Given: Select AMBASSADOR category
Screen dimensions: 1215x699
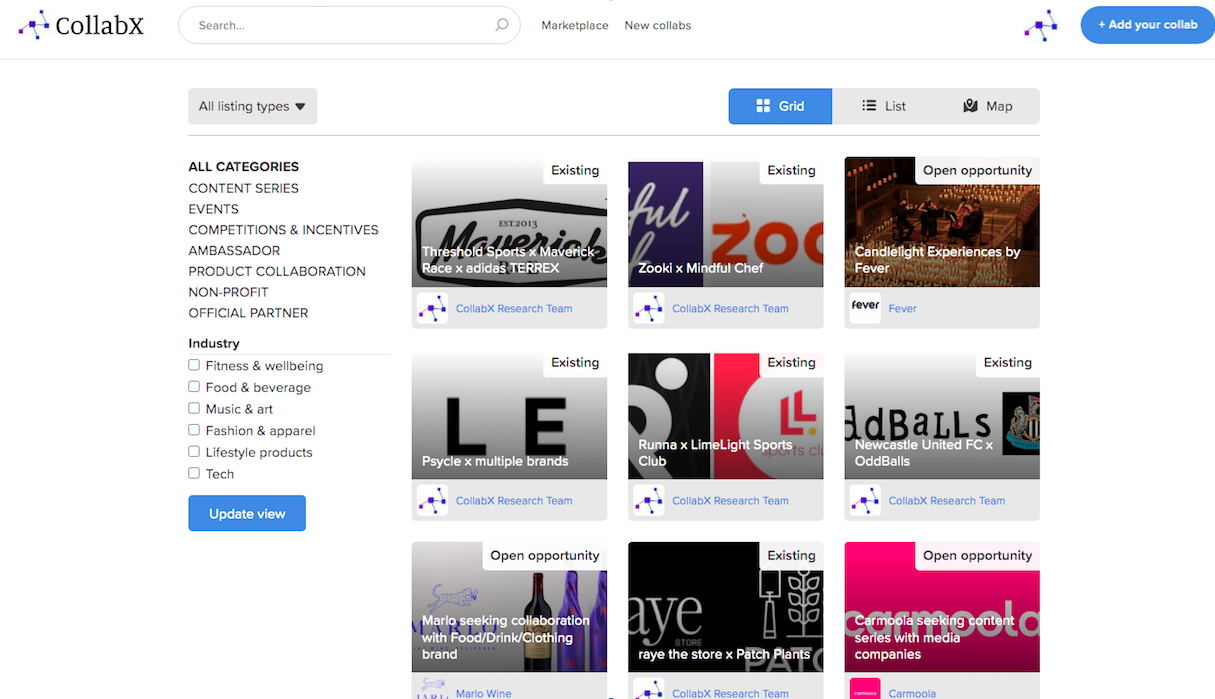Looking at the screenshot, I should point(234,250).
